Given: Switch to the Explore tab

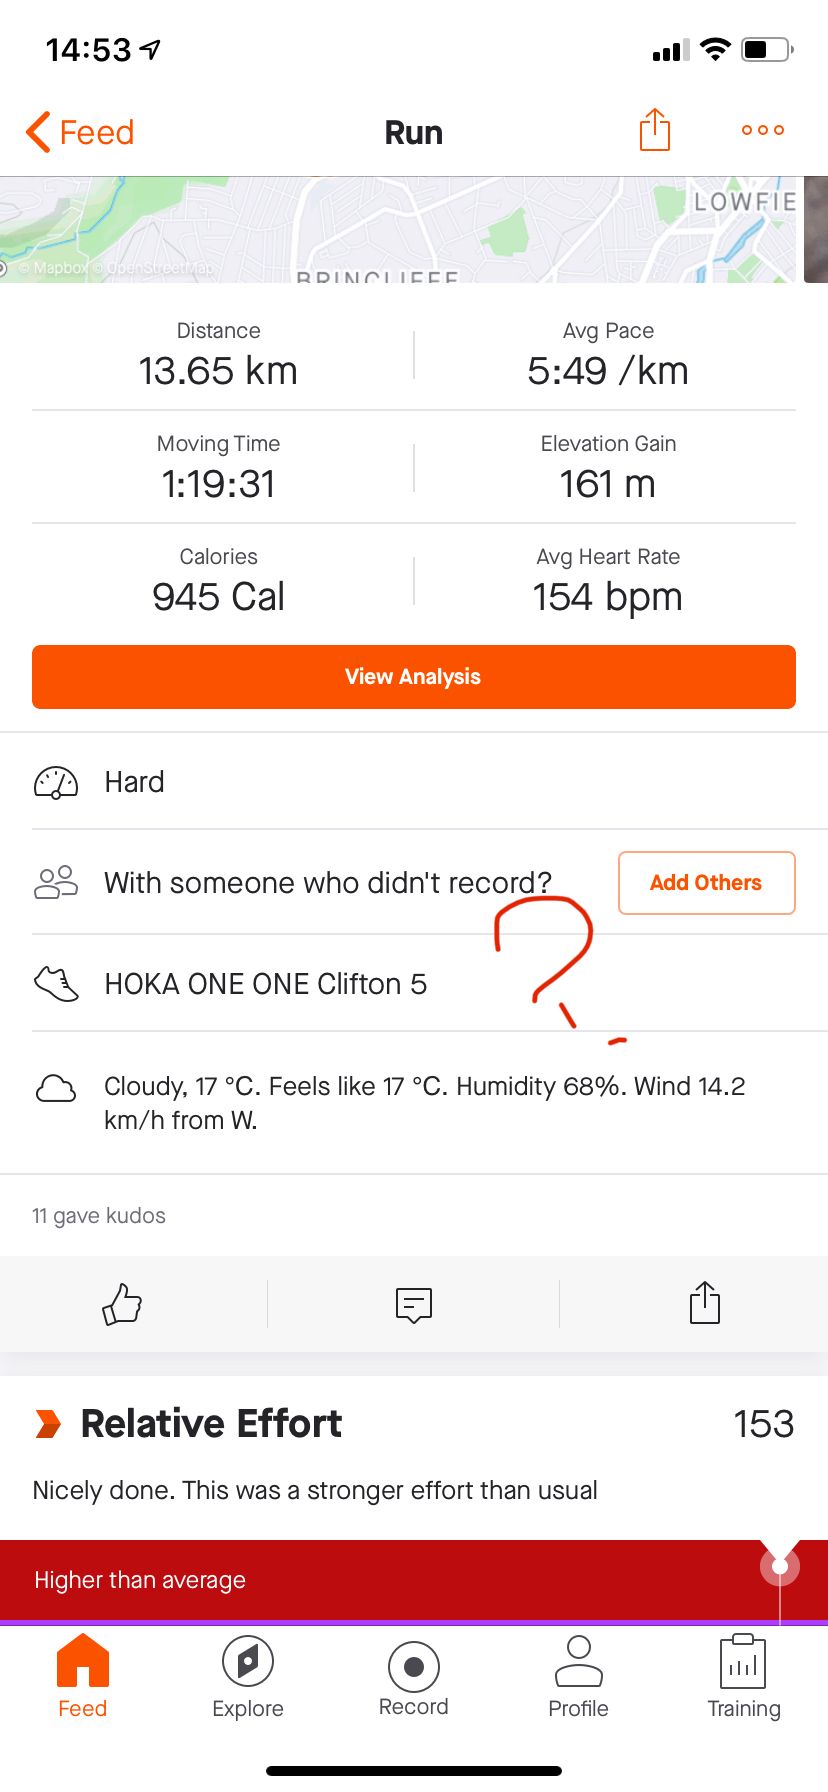Looking at the screenshot, I should tap(248, 1678).
